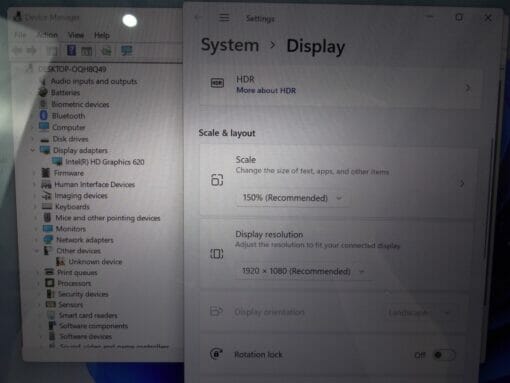Select Mice and other pointing devices

(x=108, y=218)
